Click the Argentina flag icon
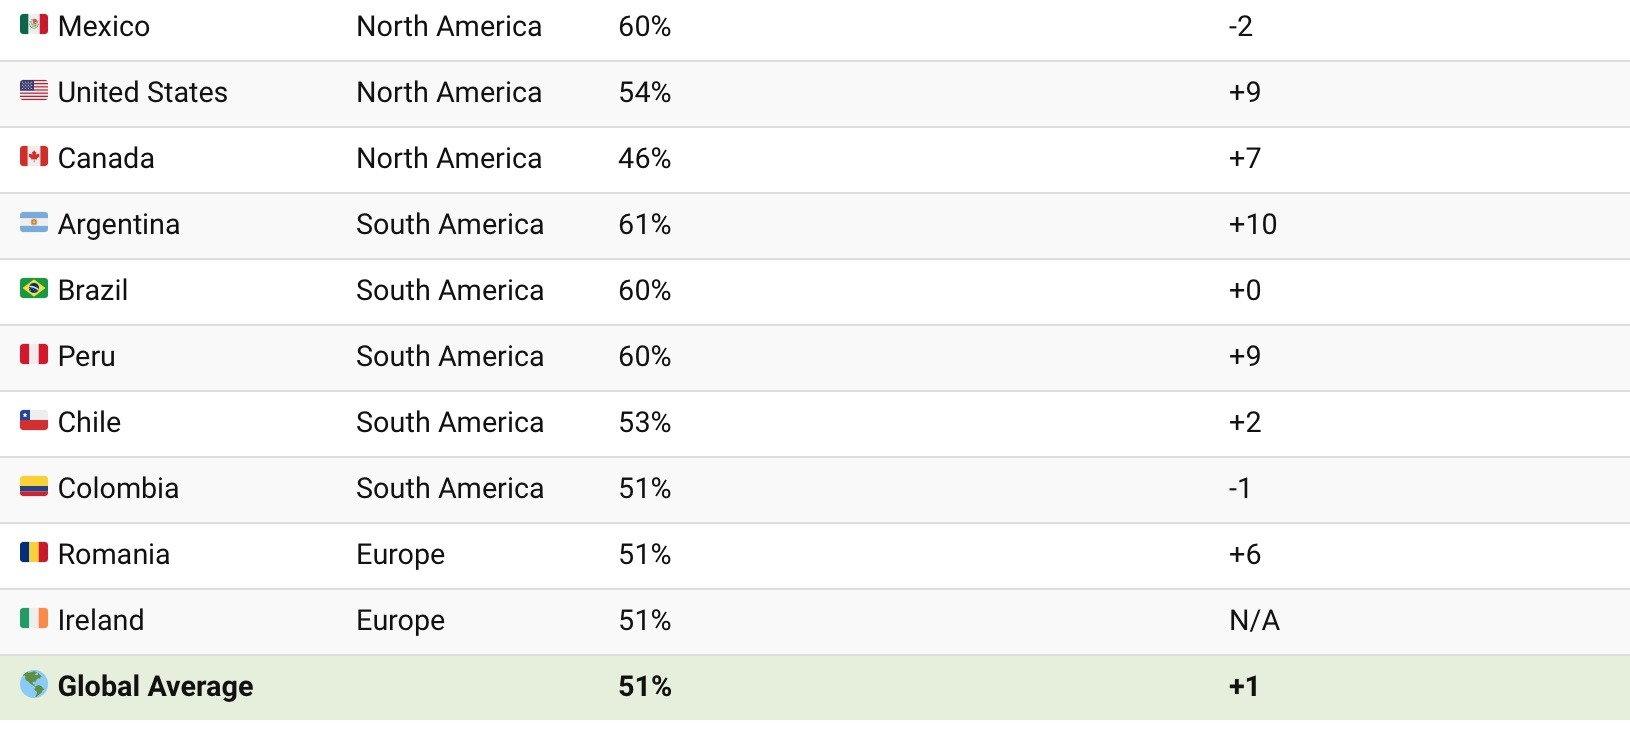The height and width of the screenshot is (730, 1630). pyautogui.click(x=34, y=222)
